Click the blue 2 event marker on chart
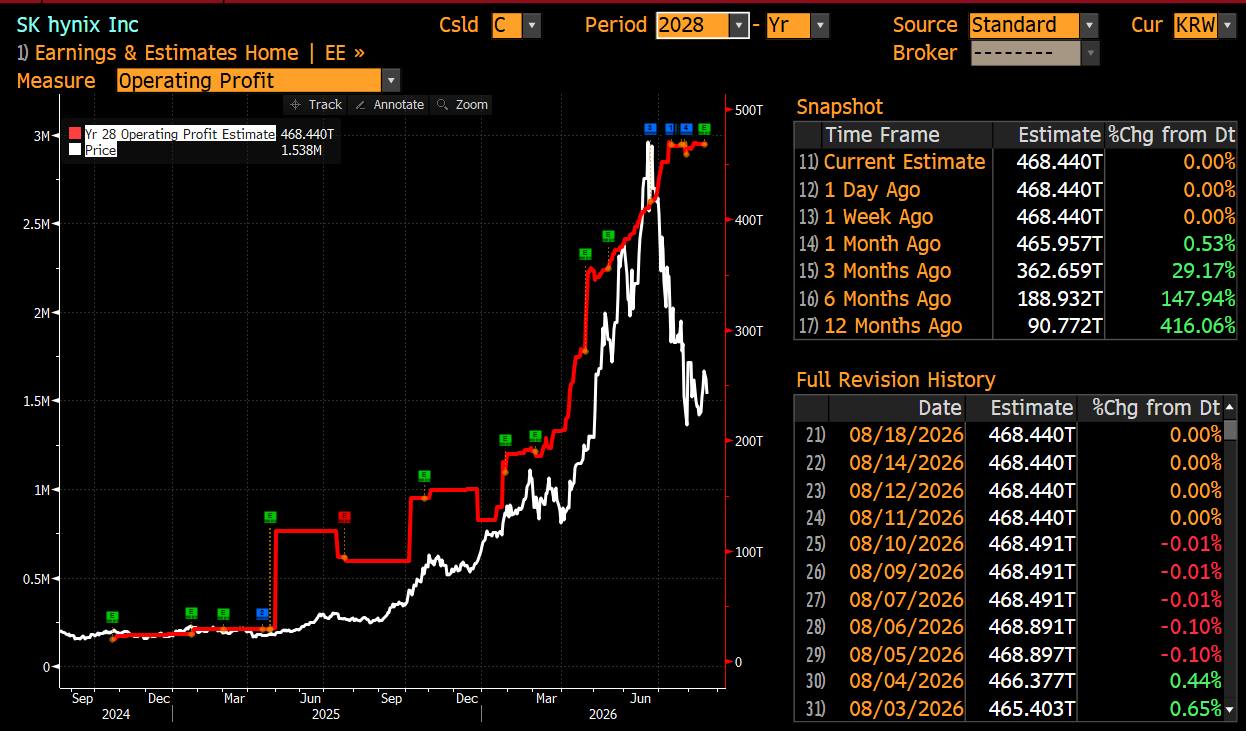This screenshot has width=1246, height=731. (262, 613)
